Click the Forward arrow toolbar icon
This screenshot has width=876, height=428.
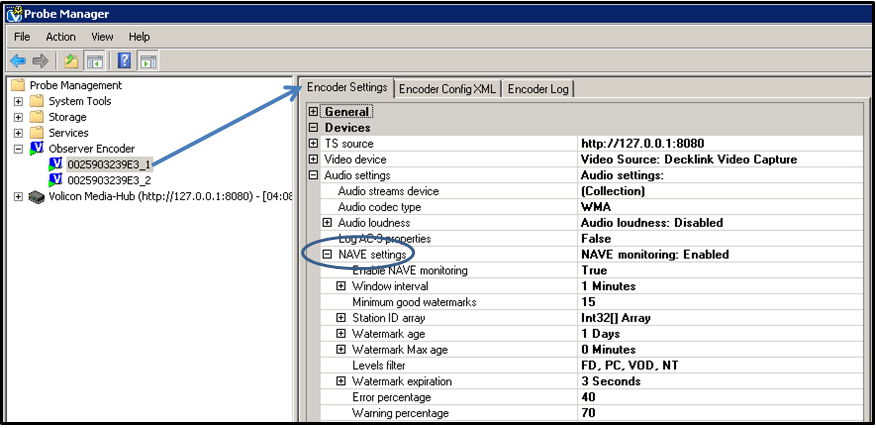coord(40,61)
